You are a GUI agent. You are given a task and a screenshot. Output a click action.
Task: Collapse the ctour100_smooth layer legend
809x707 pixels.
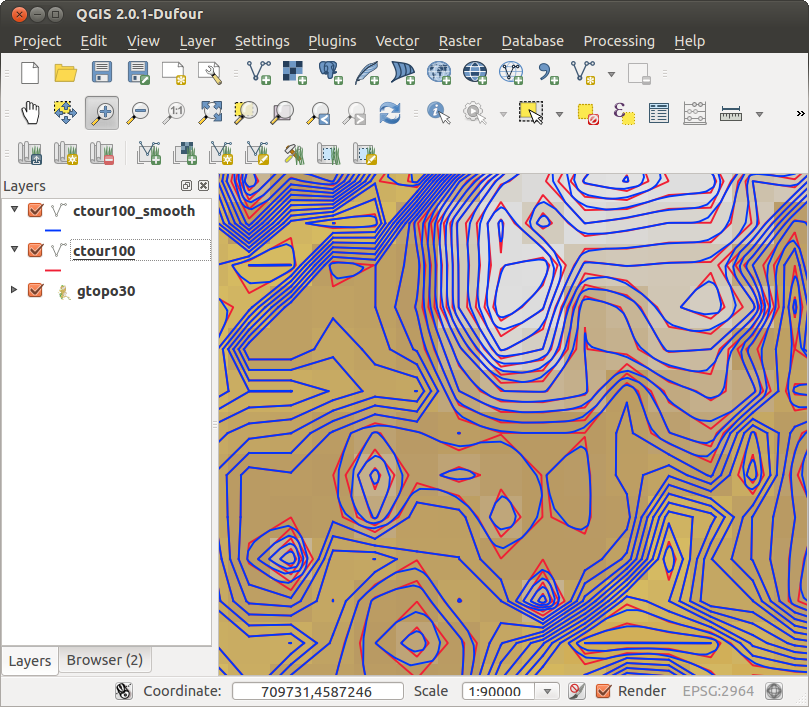[x=14, y=210]
